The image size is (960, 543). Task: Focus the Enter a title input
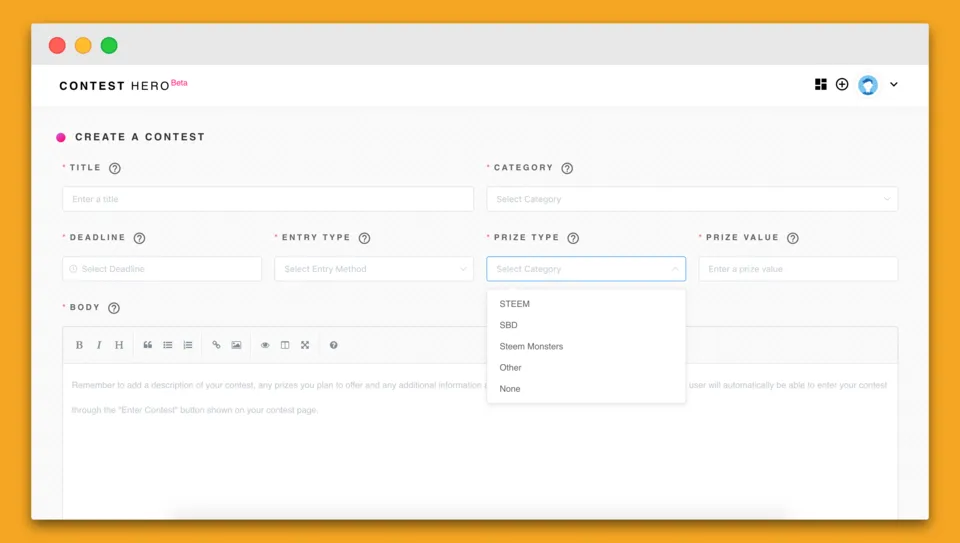pos(268,199)
